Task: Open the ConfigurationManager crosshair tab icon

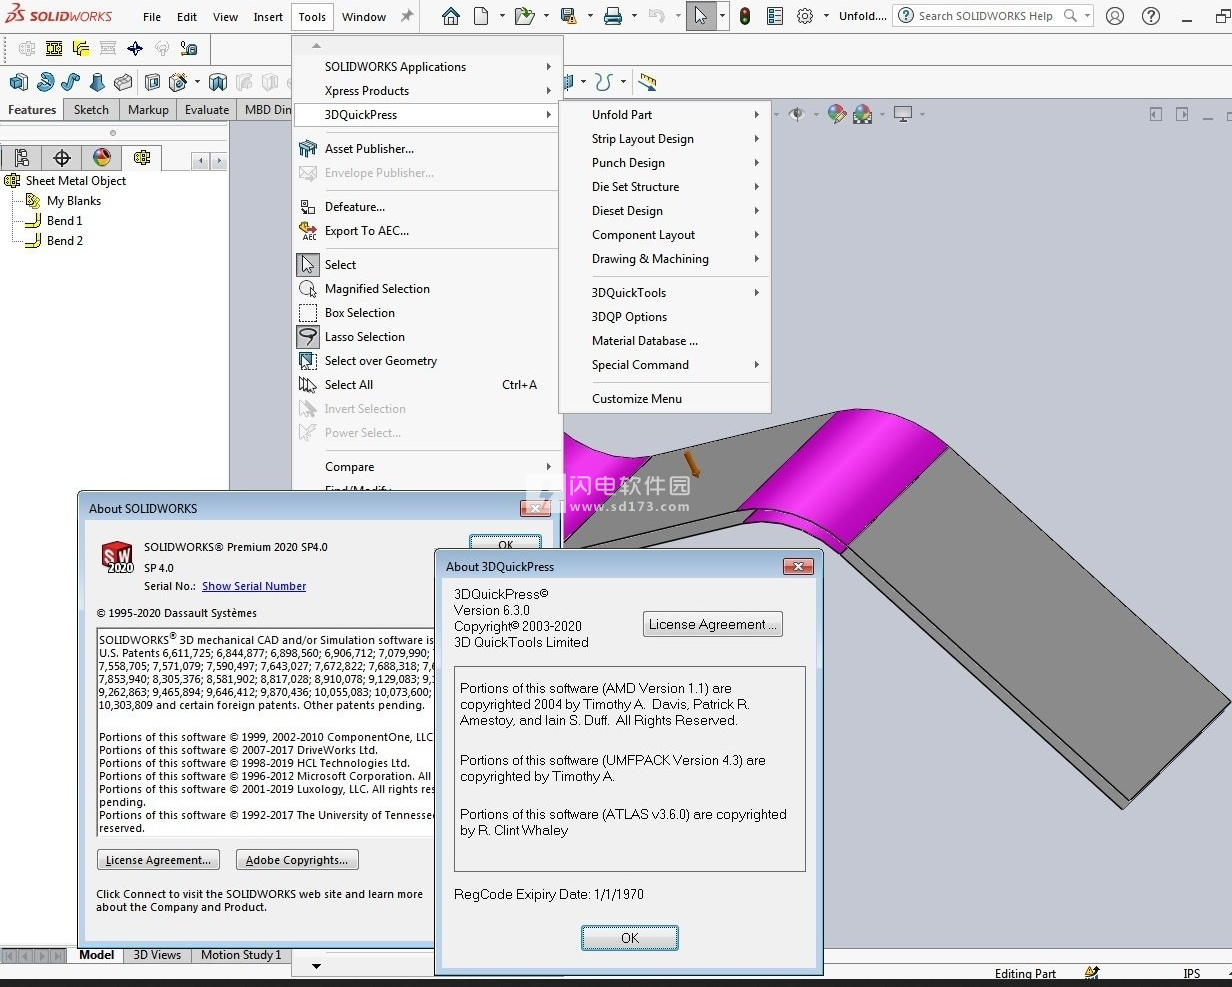Action: click(62, 158)
